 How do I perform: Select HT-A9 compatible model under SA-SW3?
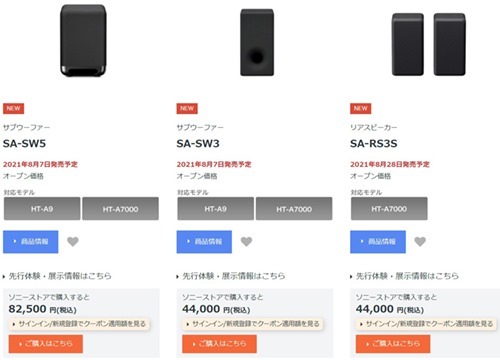coord(216,209)
